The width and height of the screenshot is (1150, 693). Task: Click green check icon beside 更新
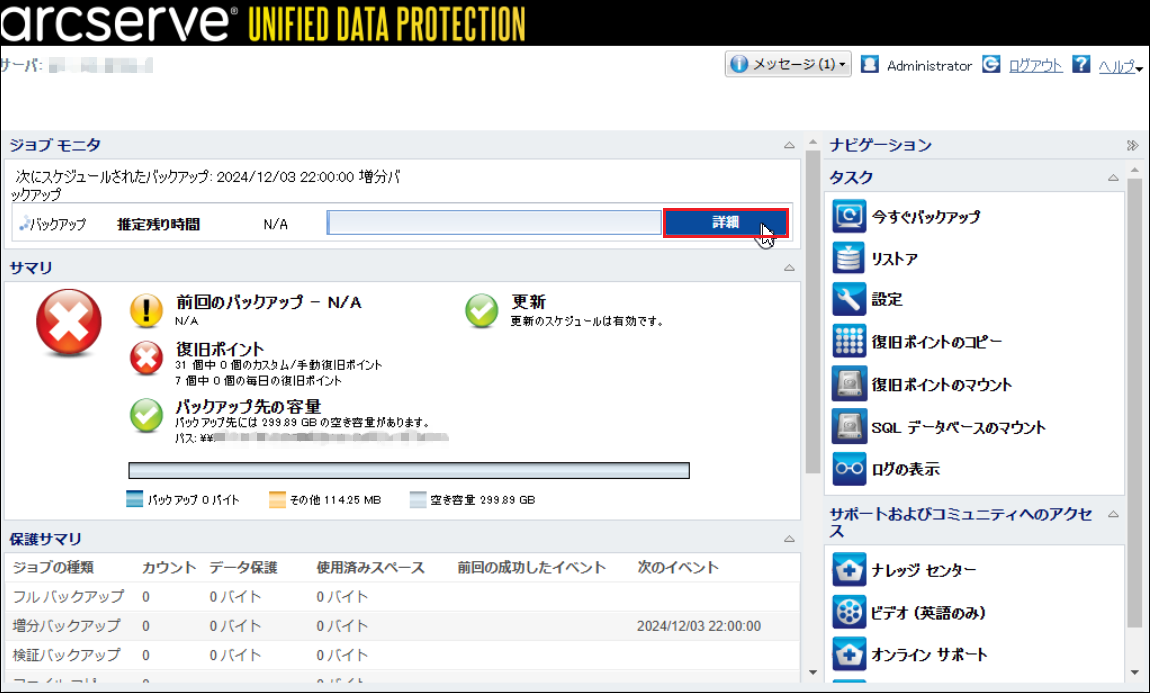[x=482, y=310]
